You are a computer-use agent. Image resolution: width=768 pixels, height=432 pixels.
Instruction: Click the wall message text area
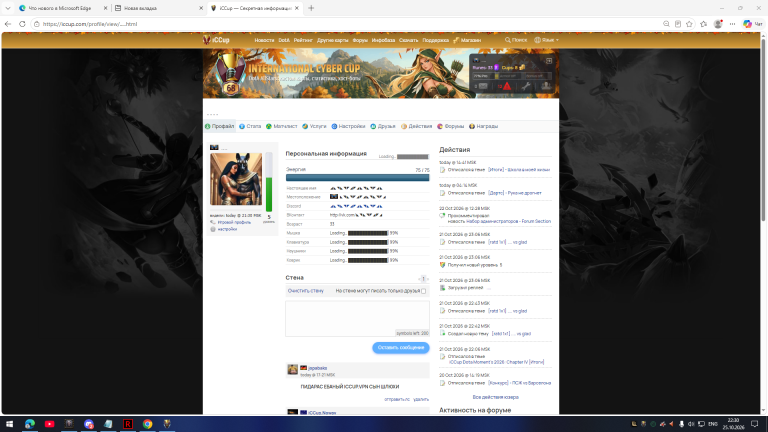358,319
